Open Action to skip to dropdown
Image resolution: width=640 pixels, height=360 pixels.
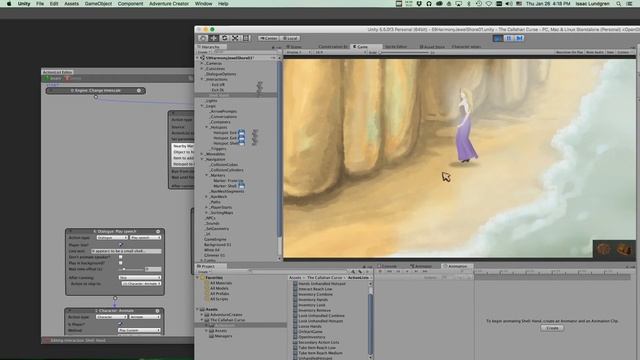141,284
